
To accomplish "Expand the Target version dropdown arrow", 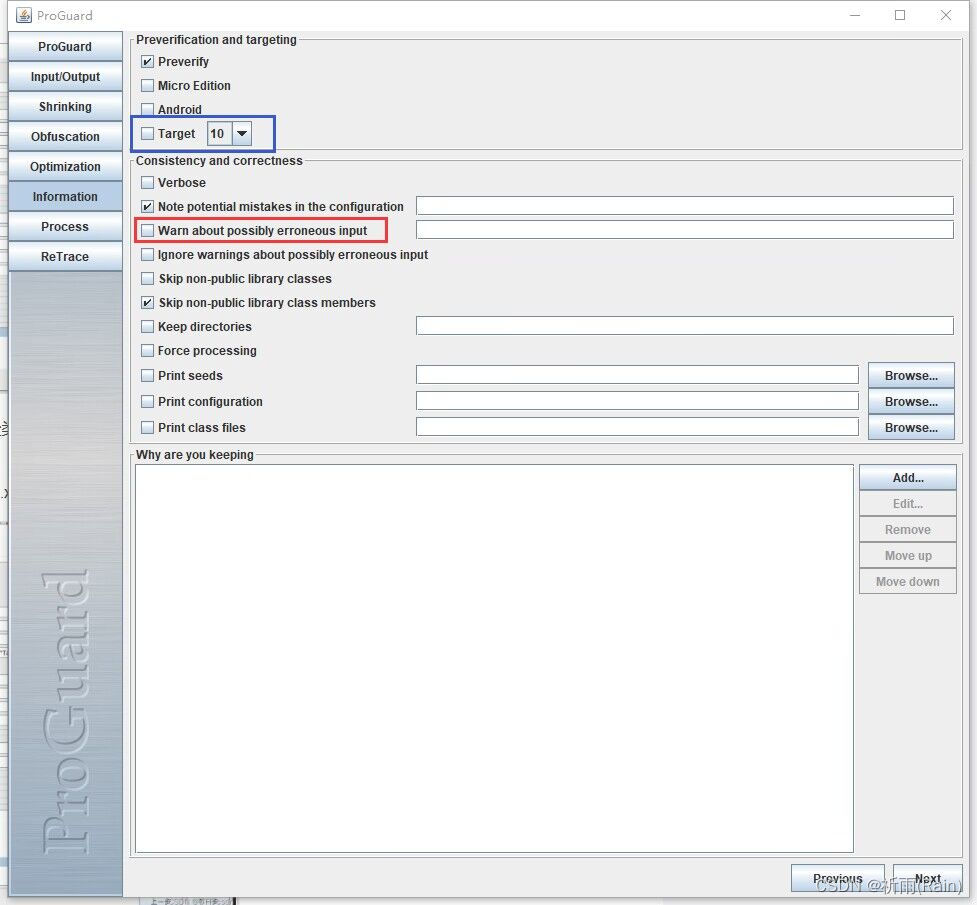I will [242, 133].
